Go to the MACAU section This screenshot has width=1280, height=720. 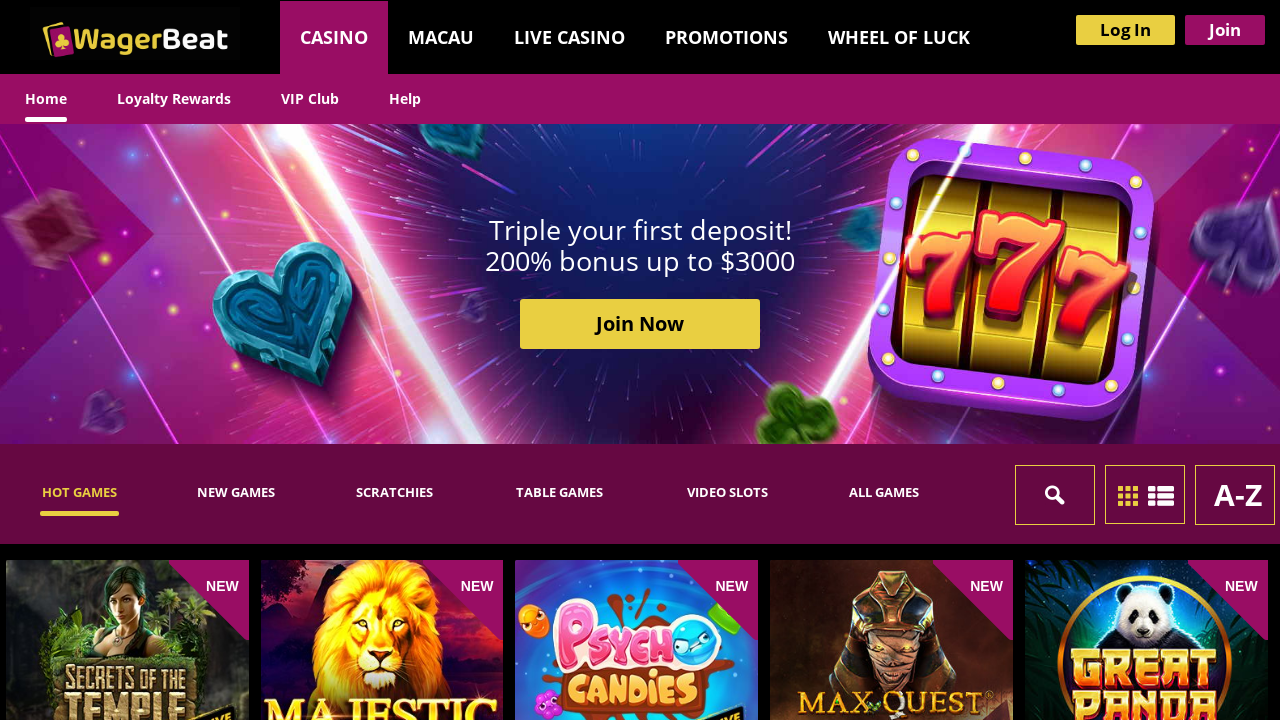[x=441, y=37]
